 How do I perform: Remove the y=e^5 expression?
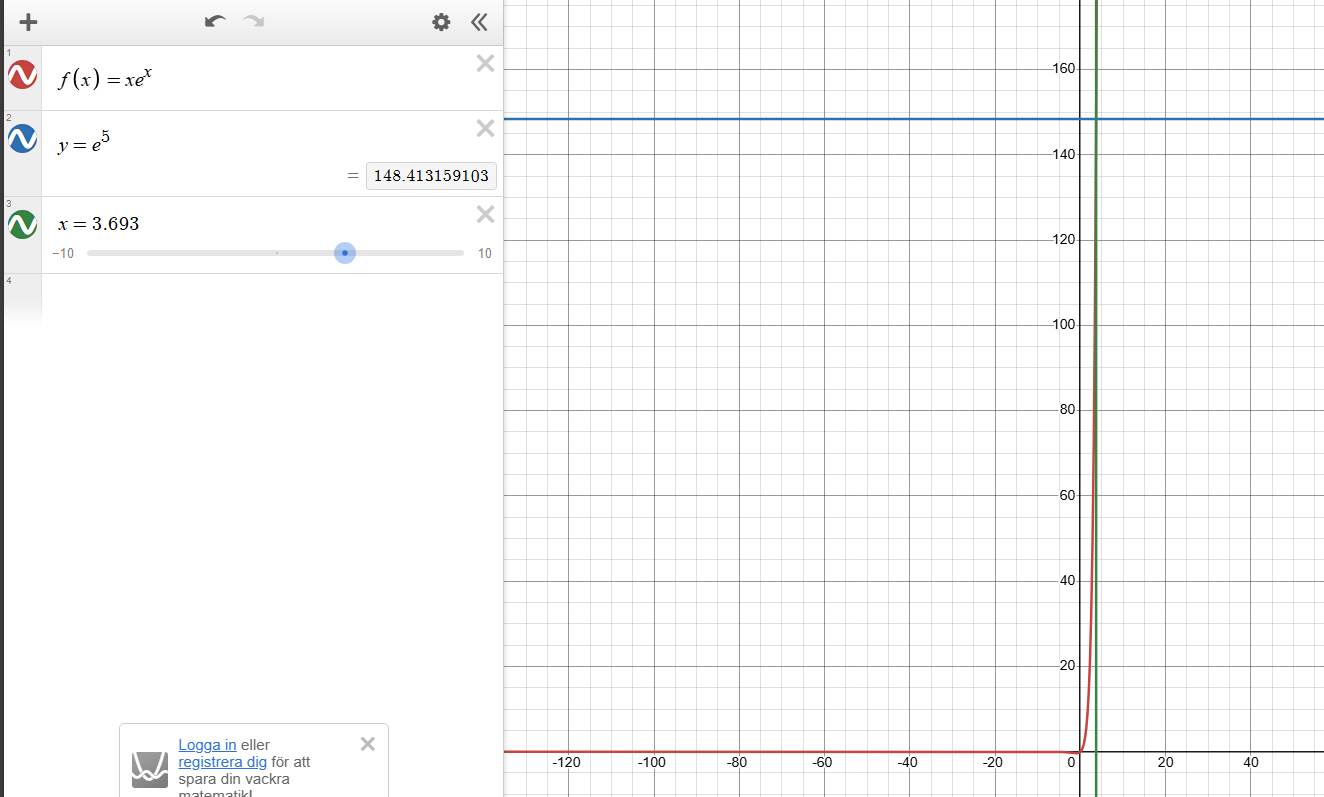coord(485,128)
